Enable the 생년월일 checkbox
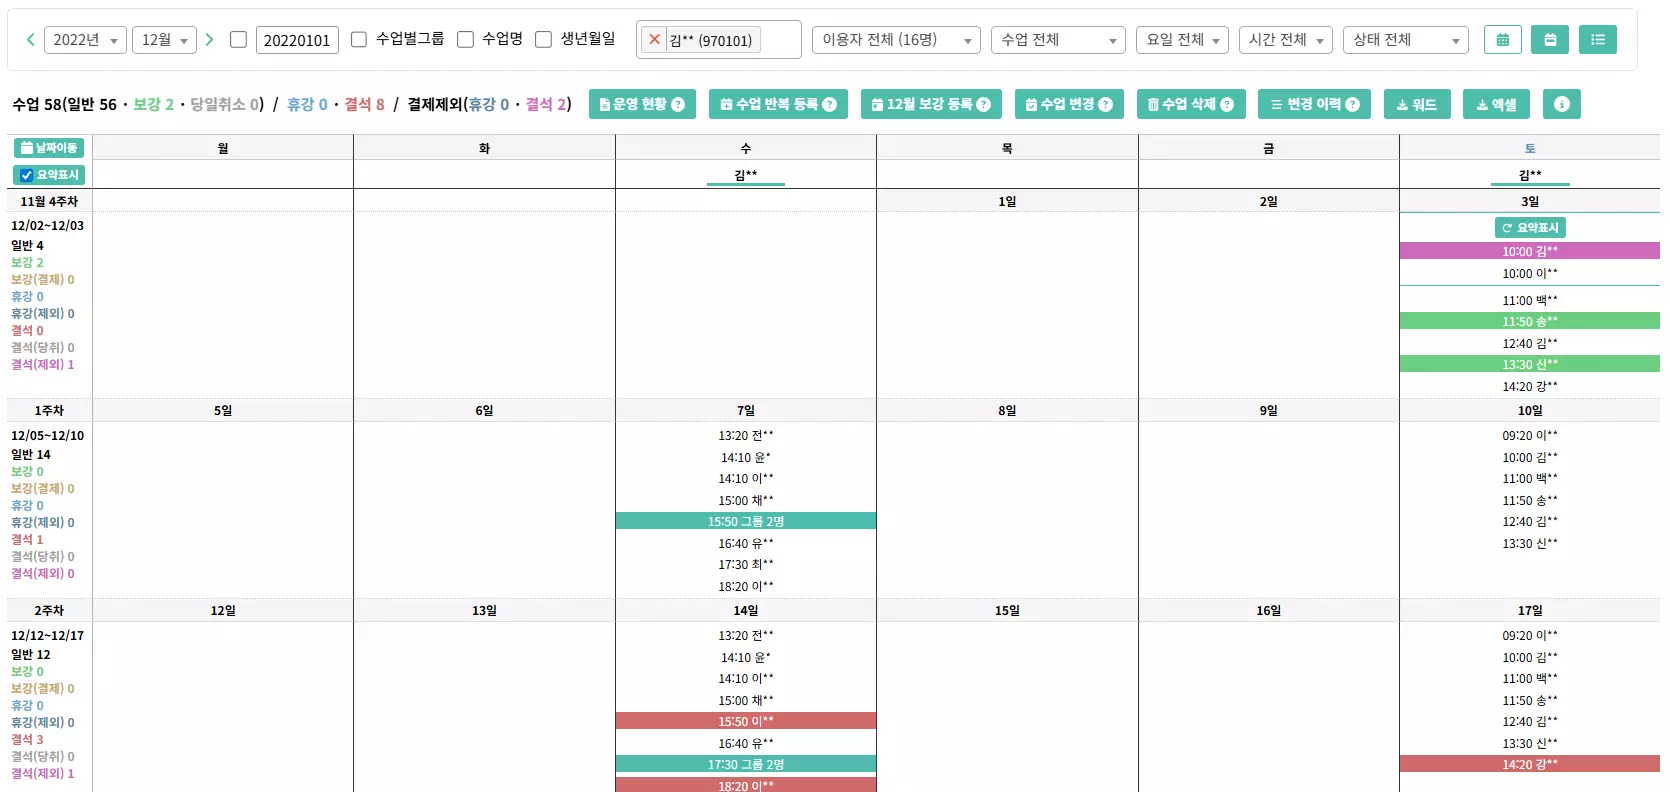Viewport: 1670px width, 792px height. tap(544, 40)
